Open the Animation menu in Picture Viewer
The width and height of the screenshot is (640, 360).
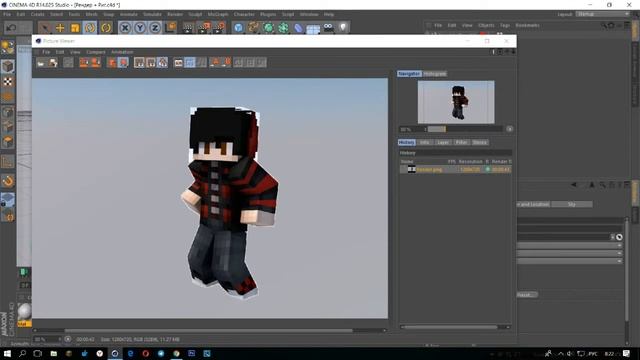(x=122, y=52)
